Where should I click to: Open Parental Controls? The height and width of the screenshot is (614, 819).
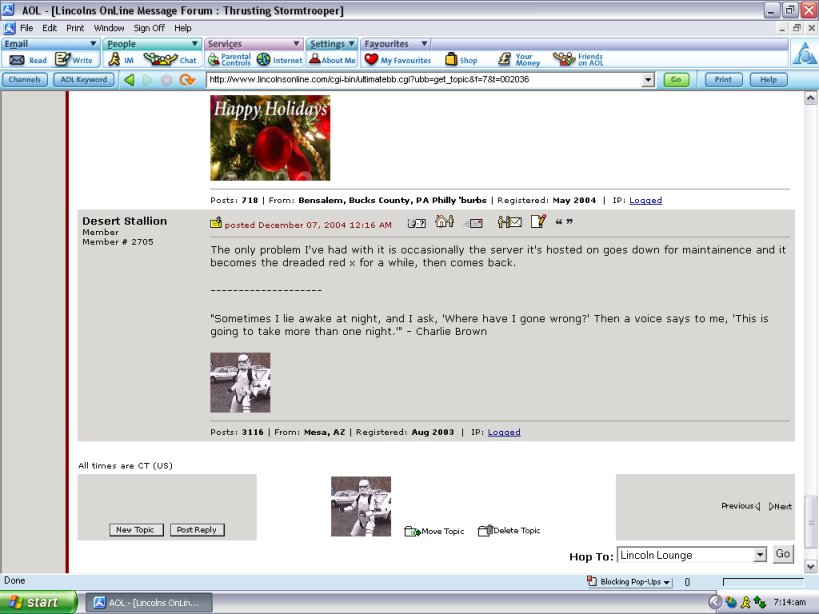(229, 60)
